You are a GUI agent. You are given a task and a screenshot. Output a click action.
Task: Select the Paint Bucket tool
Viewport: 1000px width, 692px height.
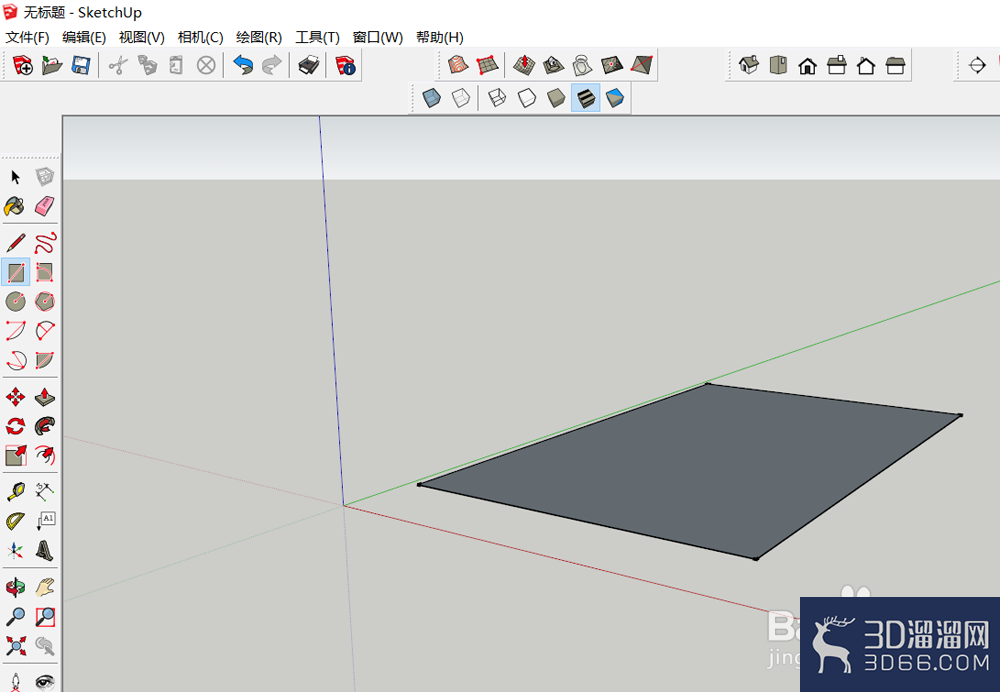[15, 206]
